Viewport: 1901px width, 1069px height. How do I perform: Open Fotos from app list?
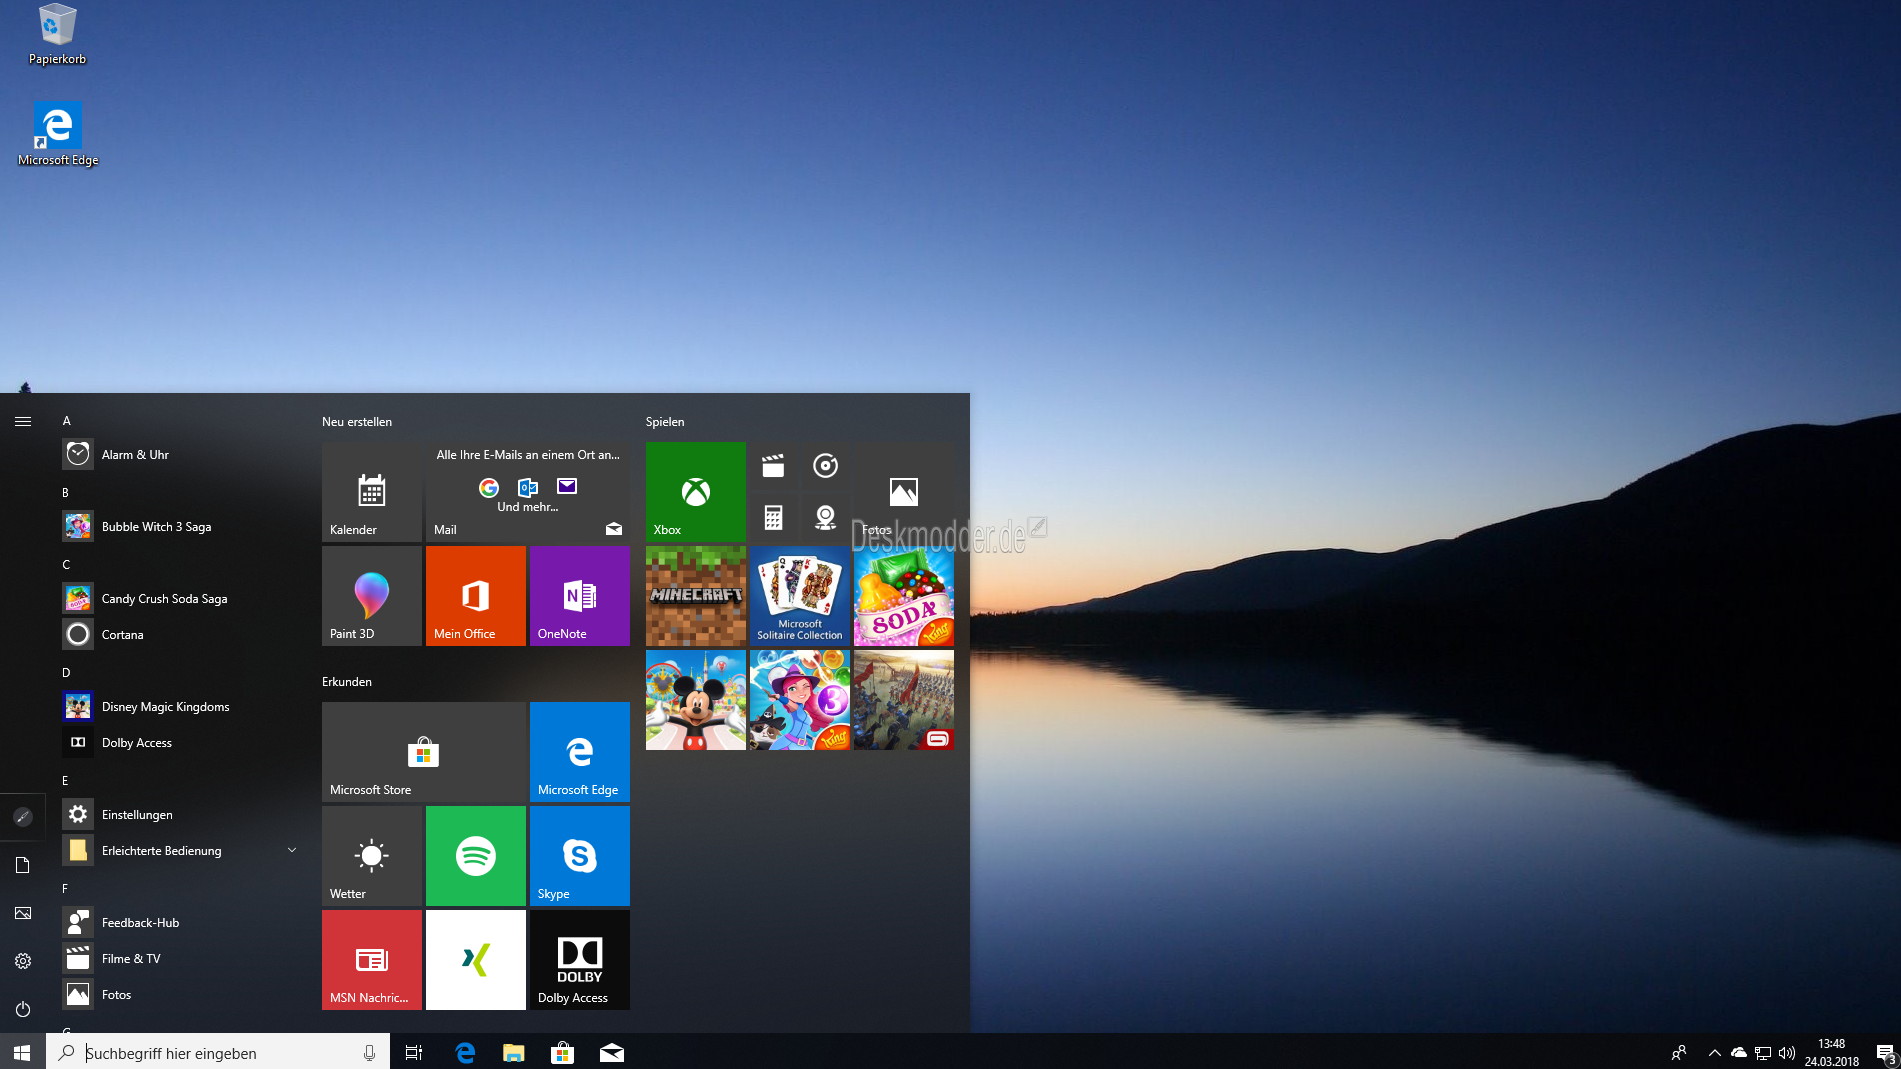180,995
